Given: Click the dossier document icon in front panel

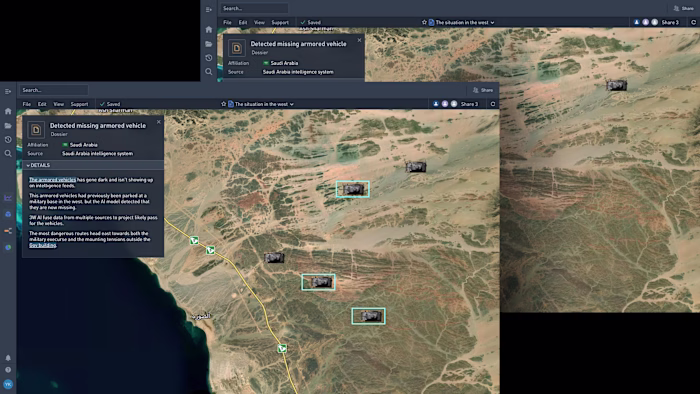Looking at the screenshot, I should pyautogui.click(x=36, y=130).
